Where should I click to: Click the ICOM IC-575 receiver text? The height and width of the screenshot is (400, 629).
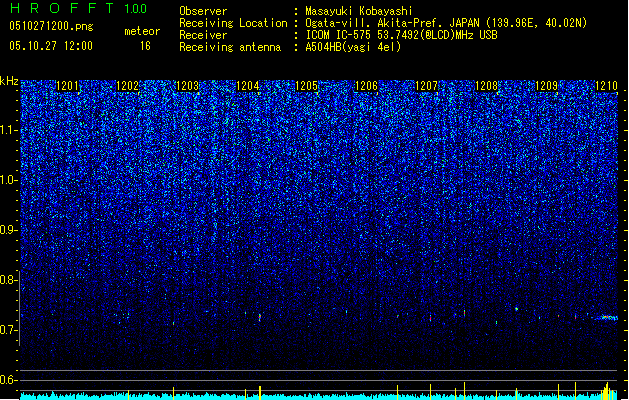(x=339, y=35)
